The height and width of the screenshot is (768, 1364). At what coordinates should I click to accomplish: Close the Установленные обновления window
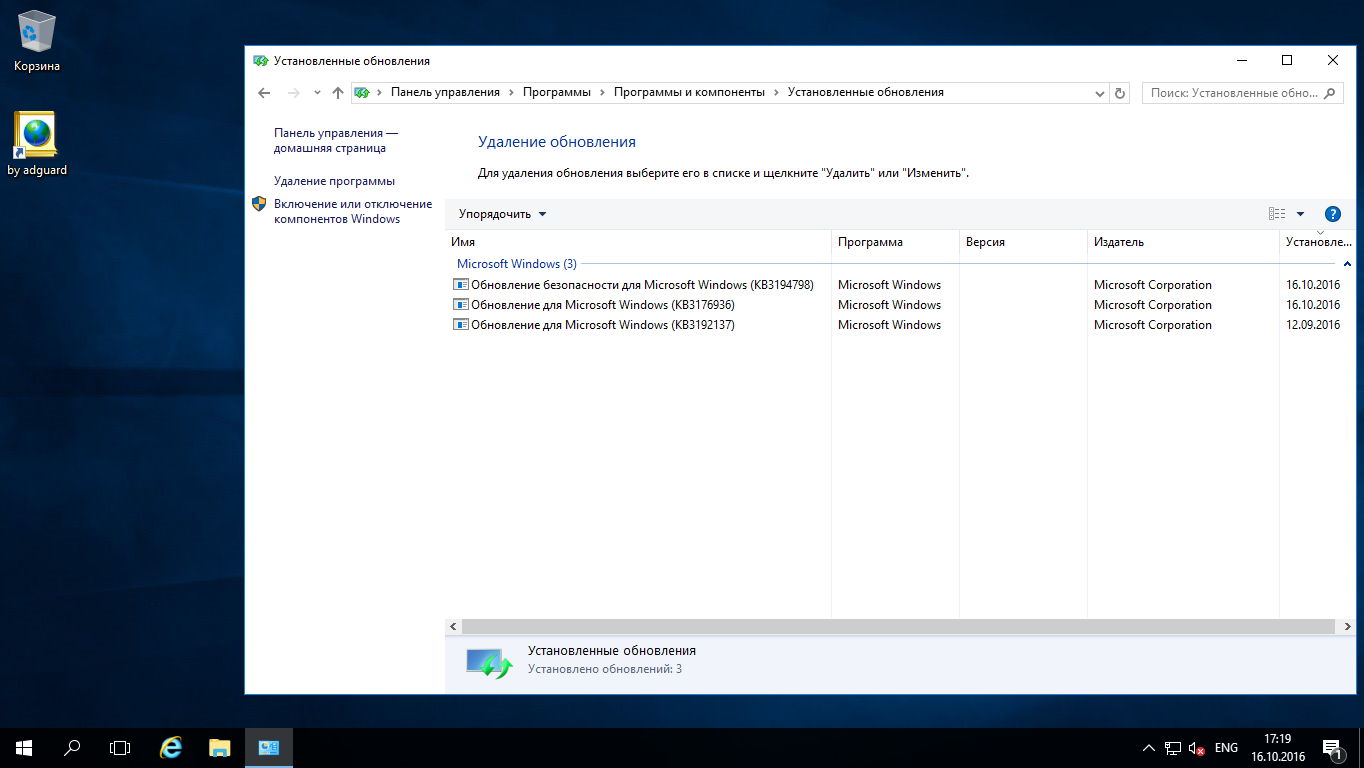click(x=1333, y=60)
